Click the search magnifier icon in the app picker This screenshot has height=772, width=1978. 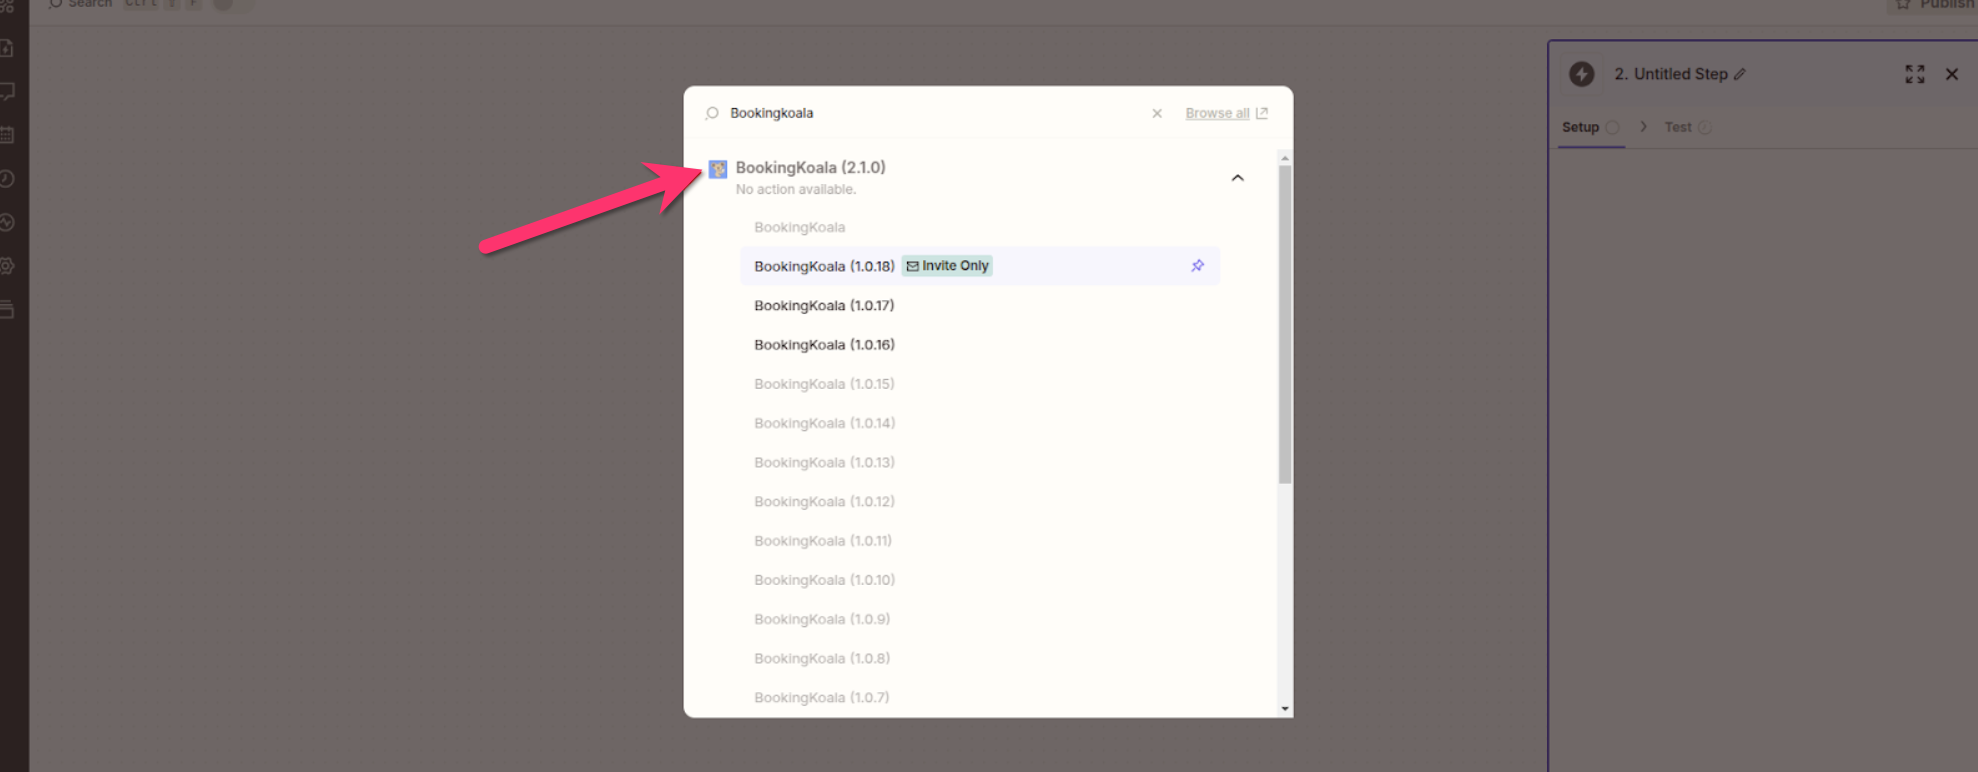712,113
